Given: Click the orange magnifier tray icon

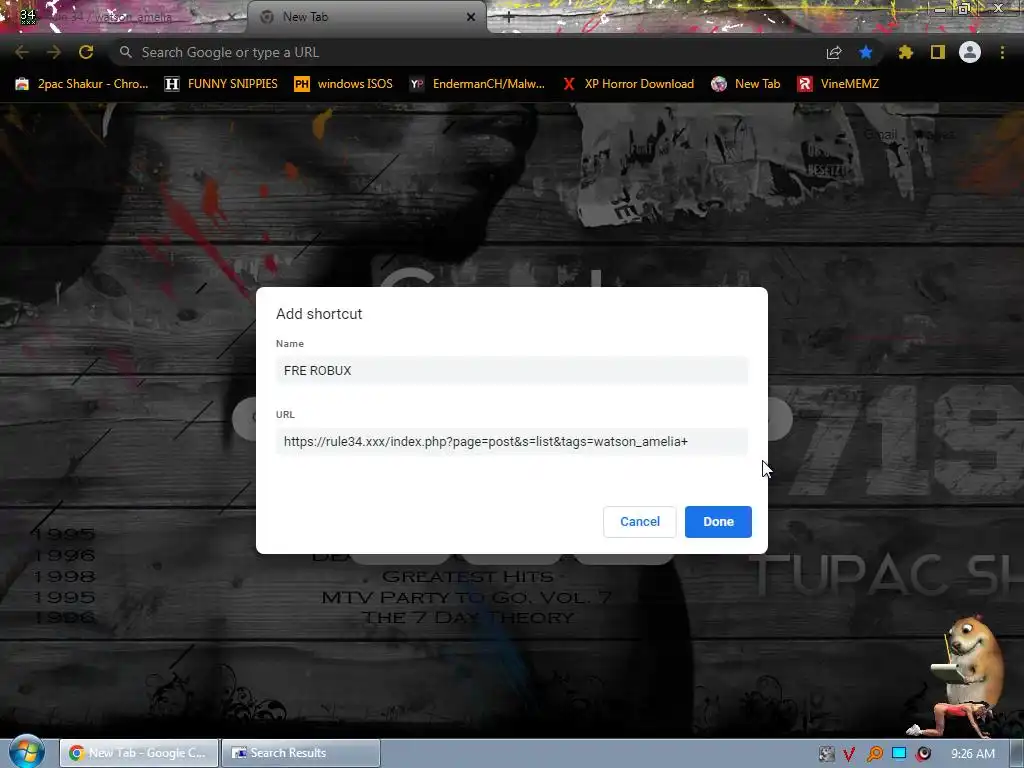Looking at the screenshot, I should click(874, 754).
